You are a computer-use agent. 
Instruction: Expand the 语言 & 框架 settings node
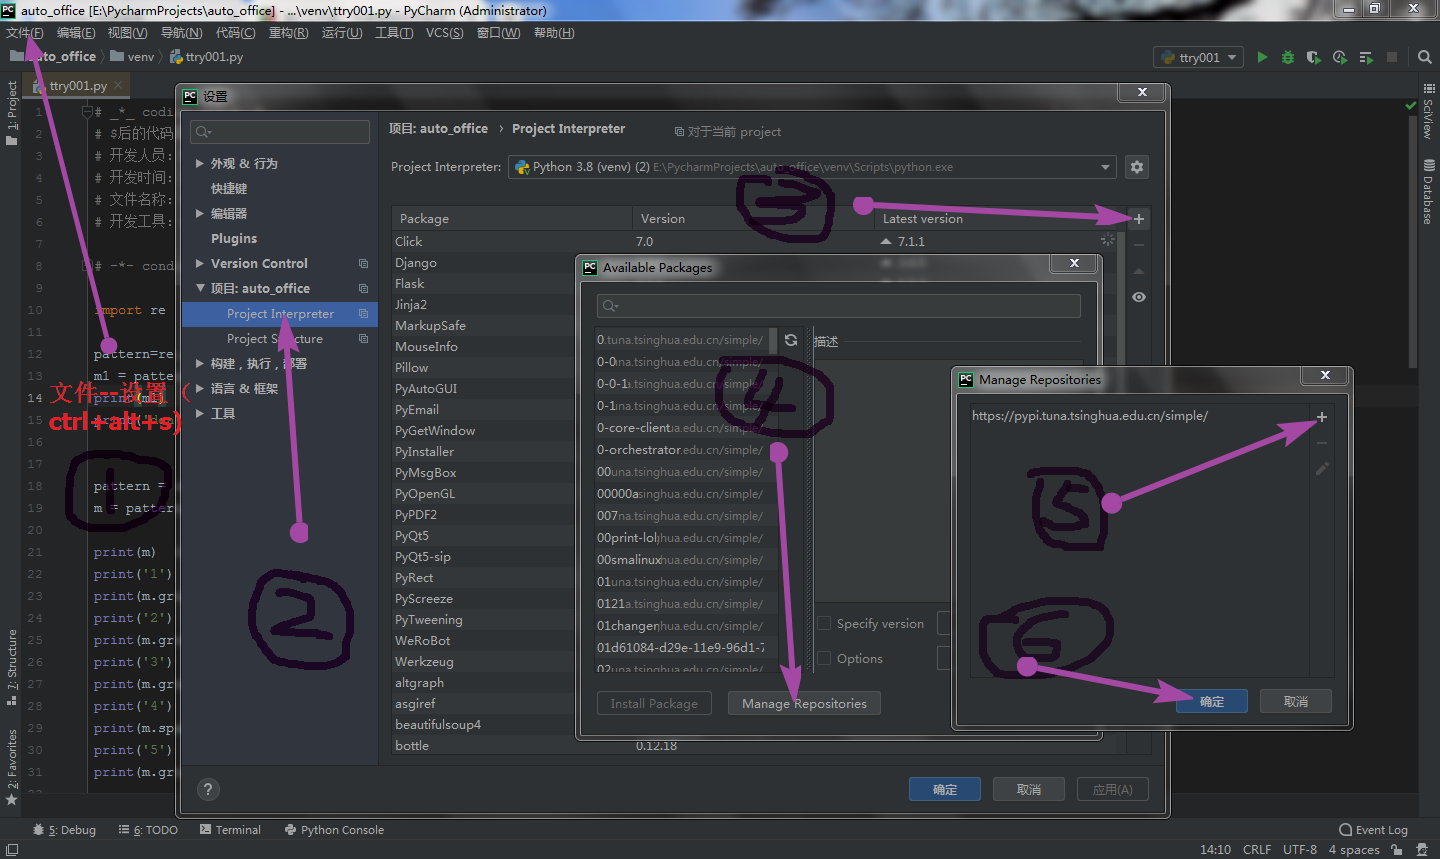[x=200, y=388]
